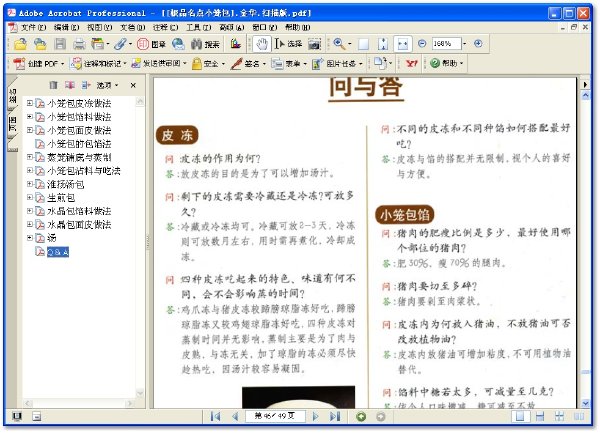Screen dimensions: 600x433
Task: Toggle Fit Width page view
Action: (x=403, y=44)
